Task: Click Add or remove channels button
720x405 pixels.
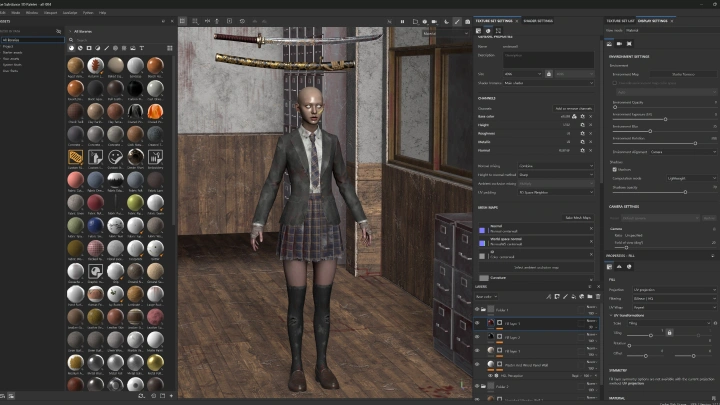Action: click(573, 108)
